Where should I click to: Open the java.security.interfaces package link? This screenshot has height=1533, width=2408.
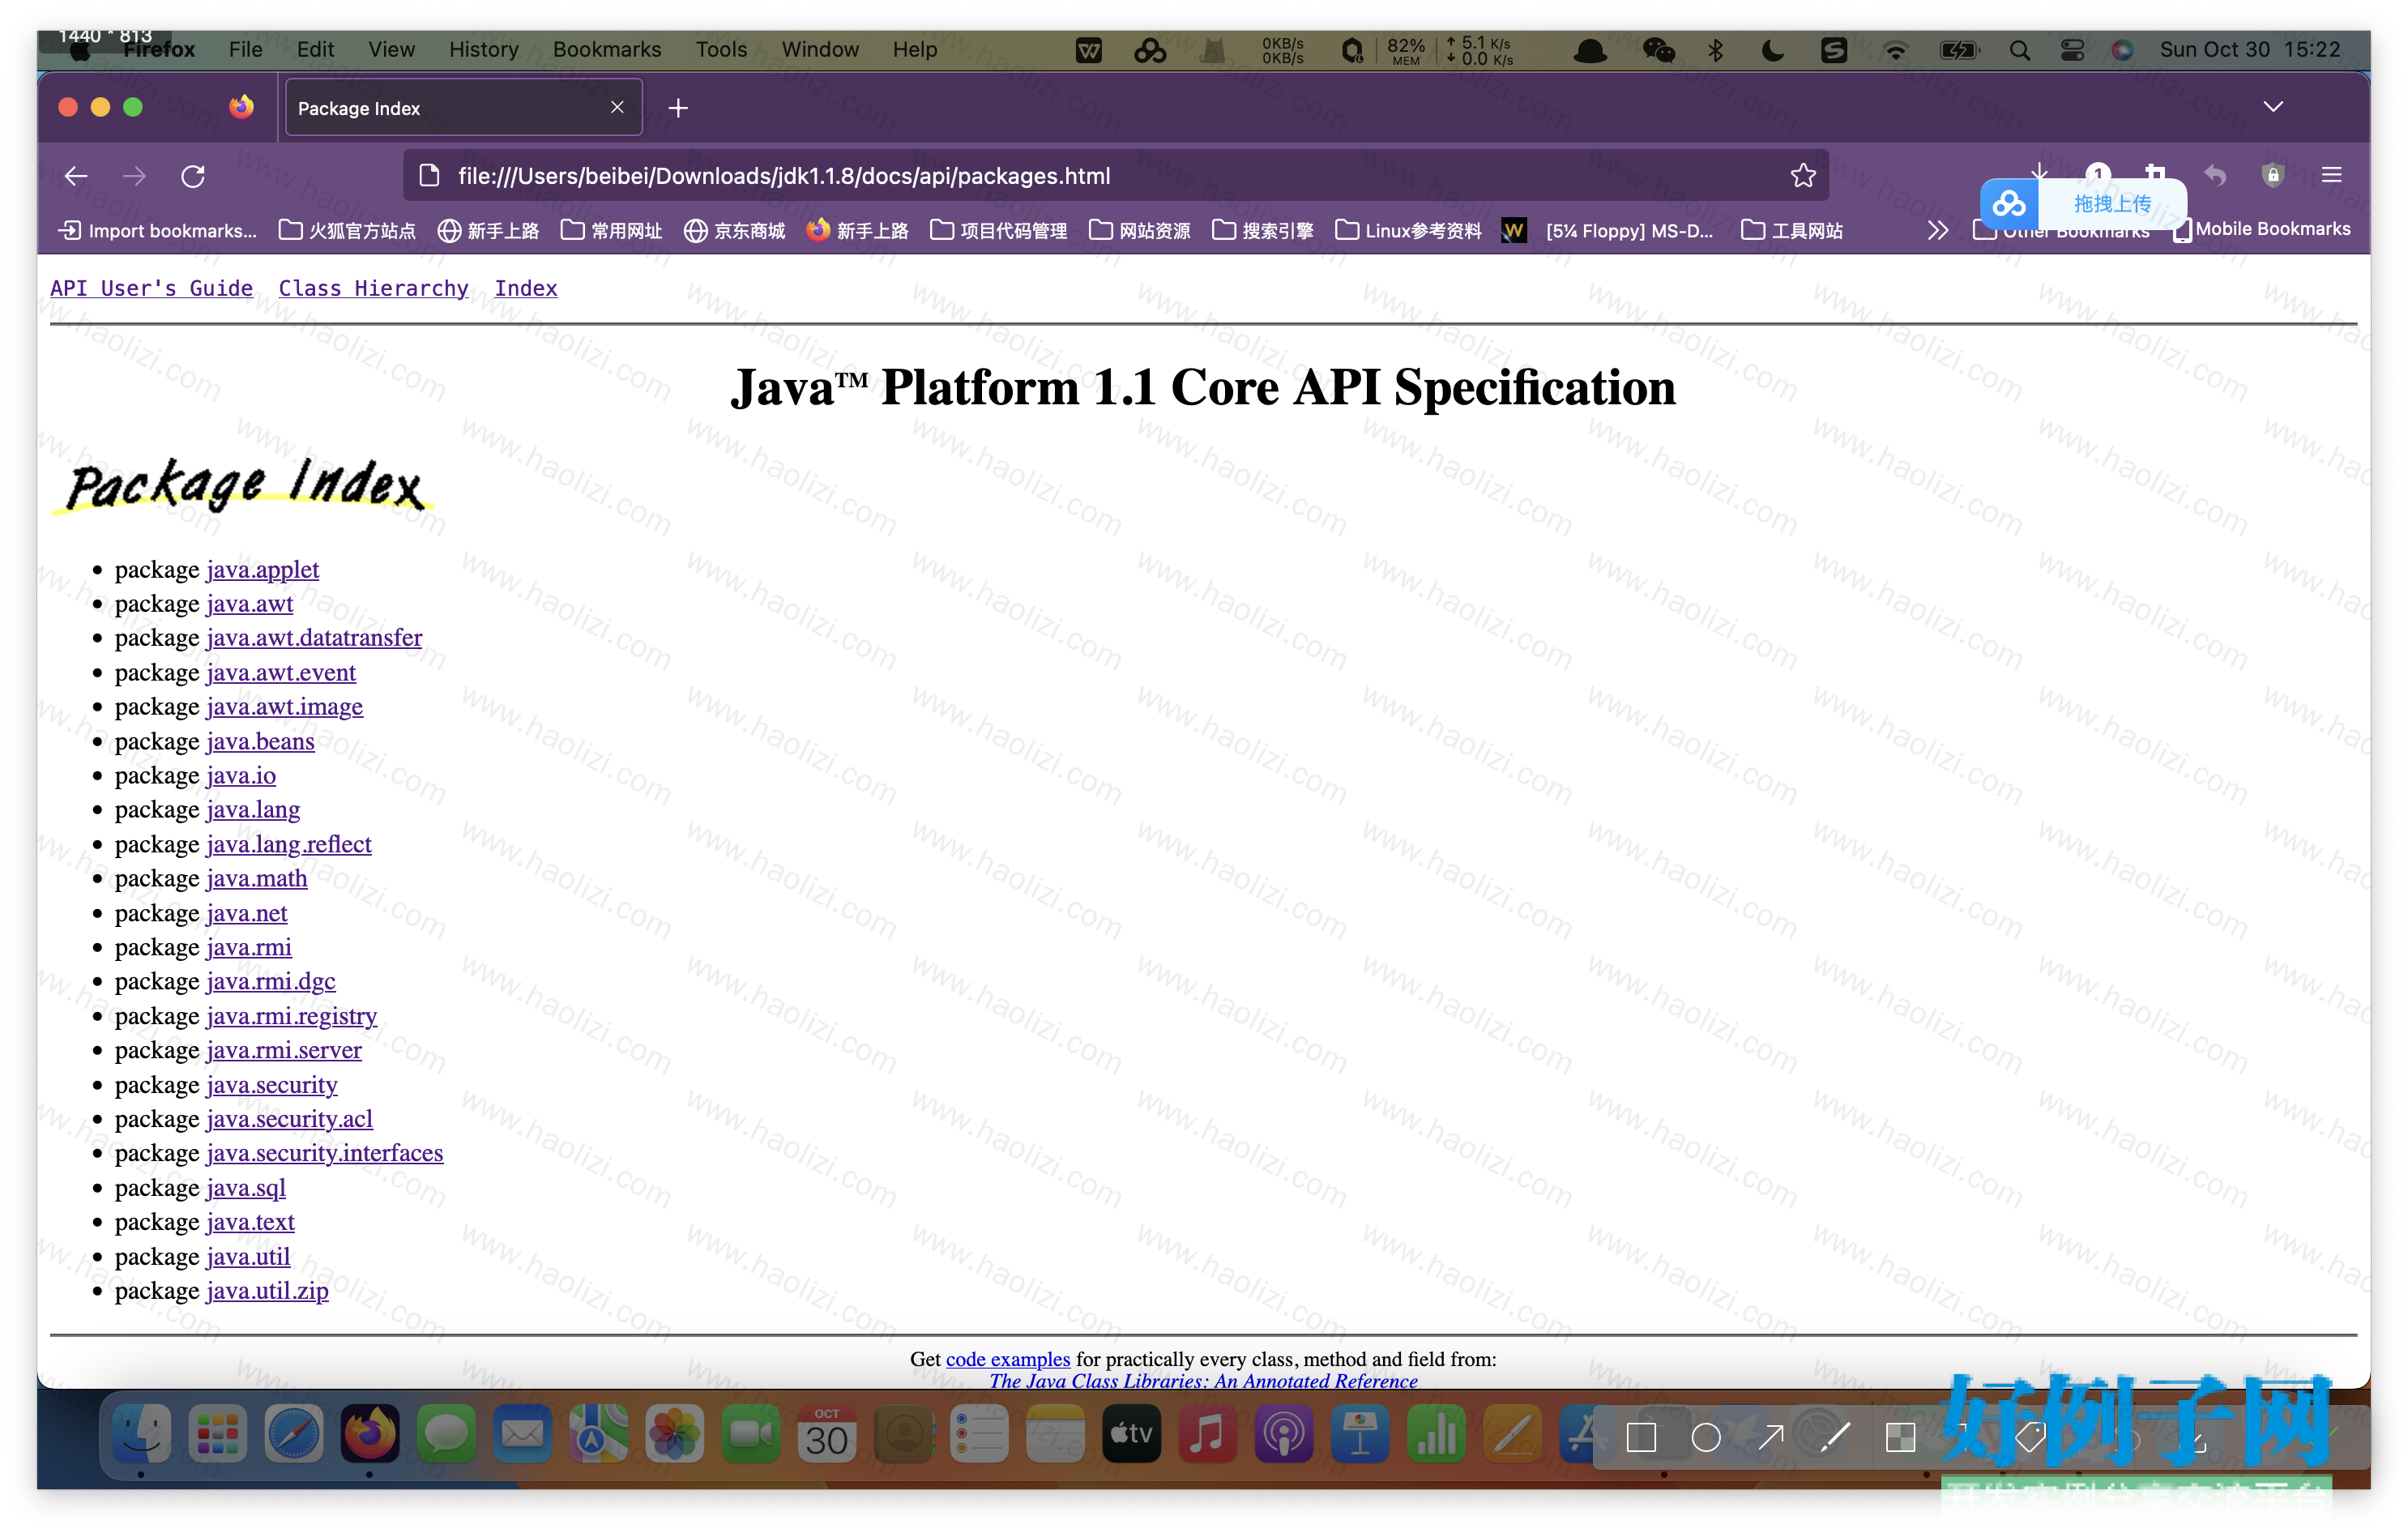(324, 1153)
